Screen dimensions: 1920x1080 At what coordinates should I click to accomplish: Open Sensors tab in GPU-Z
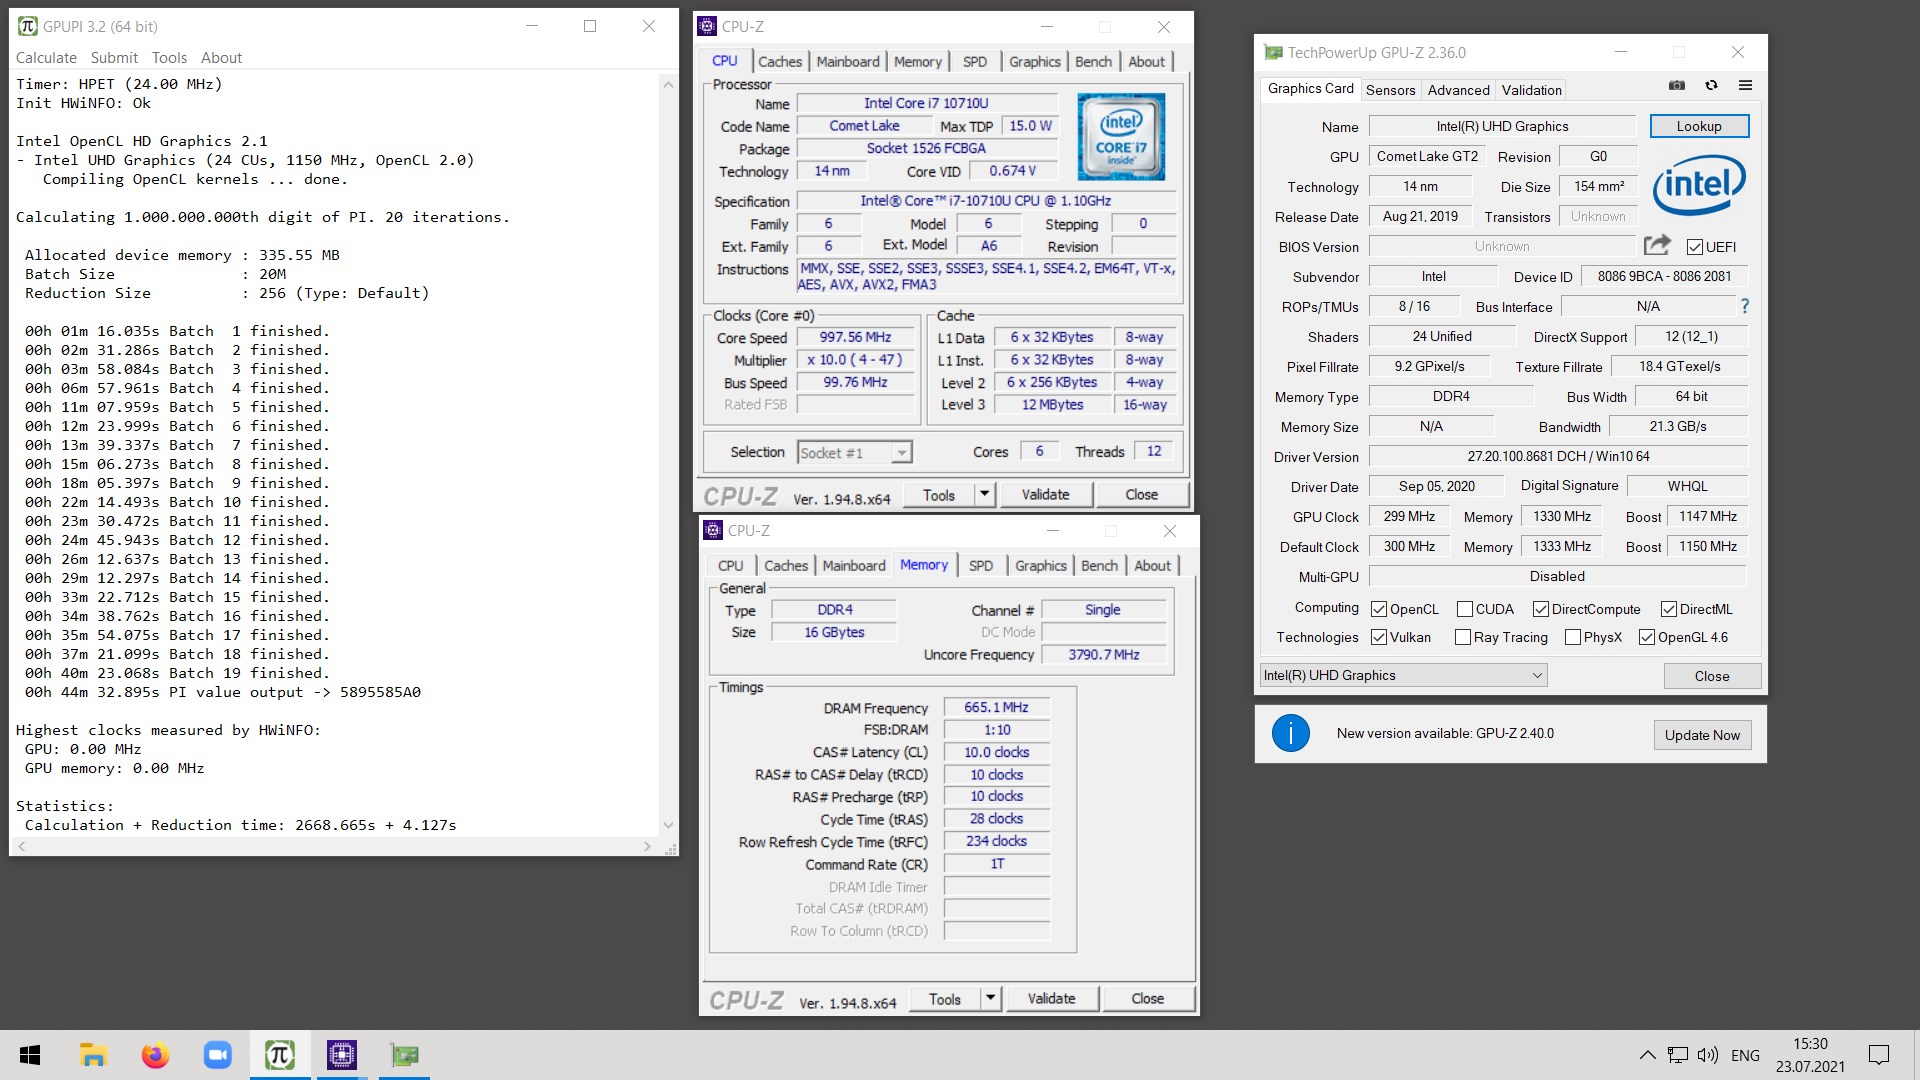coord(1390,90)
